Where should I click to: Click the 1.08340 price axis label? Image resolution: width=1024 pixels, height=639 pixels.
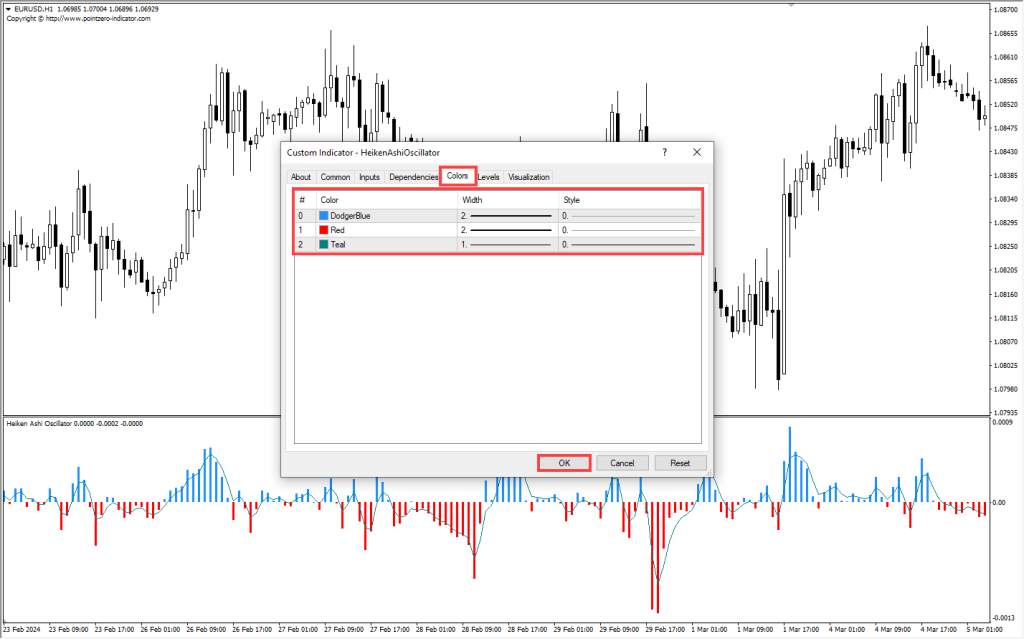pyautogui.click(x=1006, y=199)
